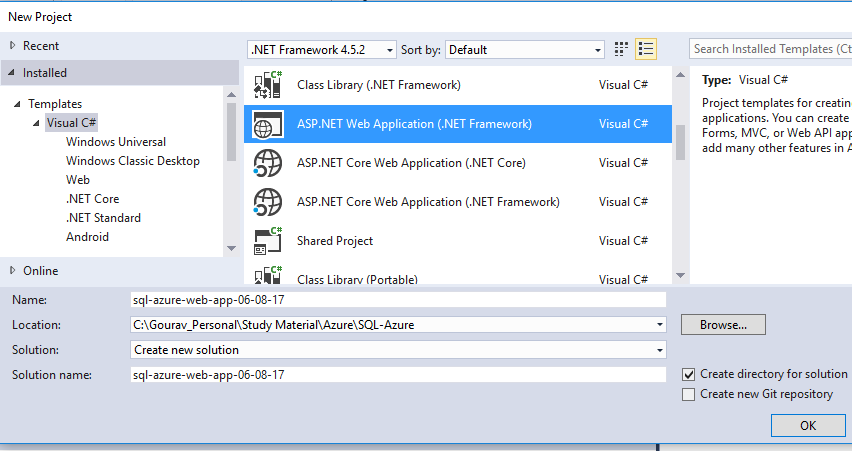Image resolution: width=852 pixels, height=451 pixels.
Task: Click the ASP.NET Core Web Application (.NET Framework) icon
Action: coord(269,202)
